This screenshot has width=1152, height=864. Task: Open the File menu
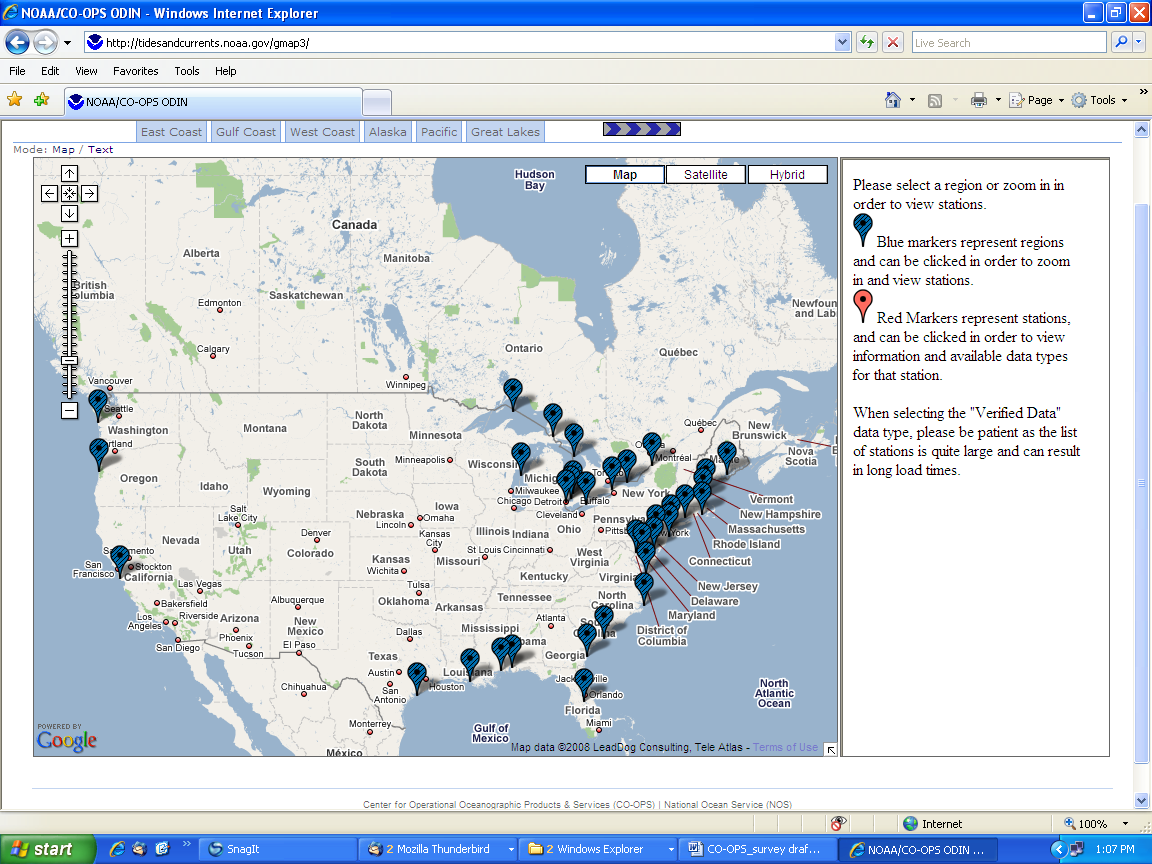[17, 71]
